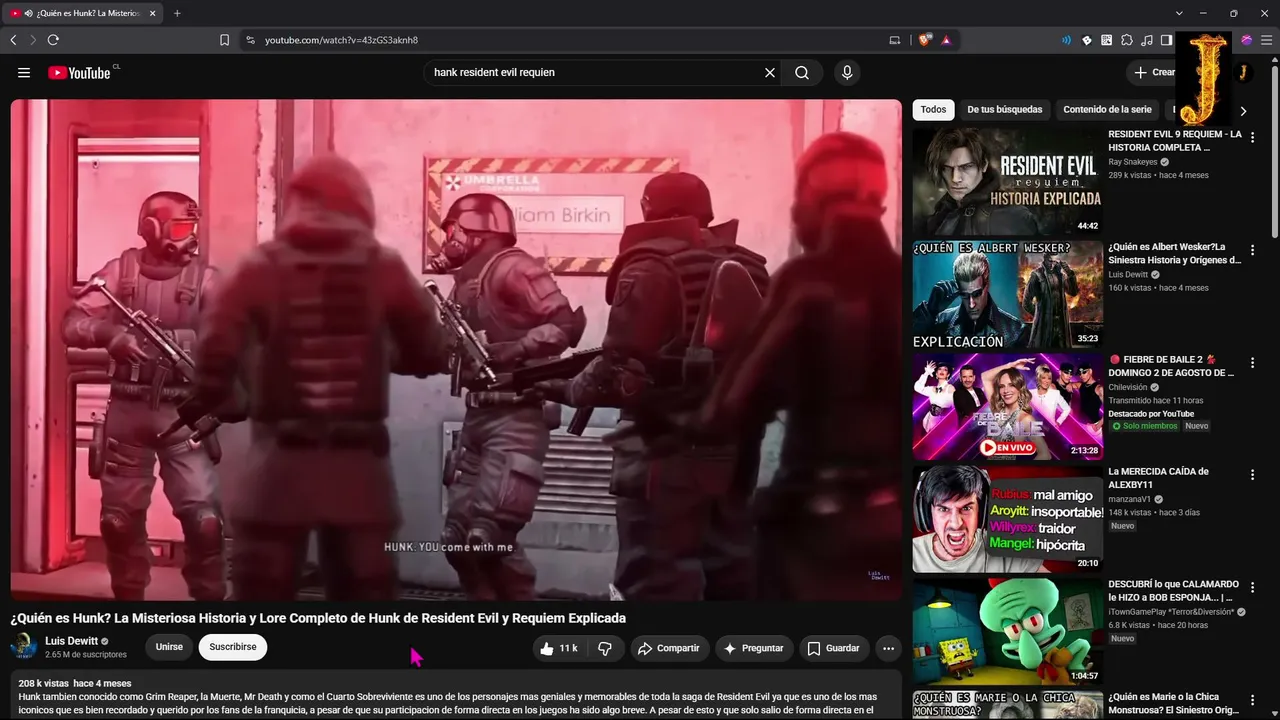Open the Extensions puzzle piece menu

pos(1127,40)
